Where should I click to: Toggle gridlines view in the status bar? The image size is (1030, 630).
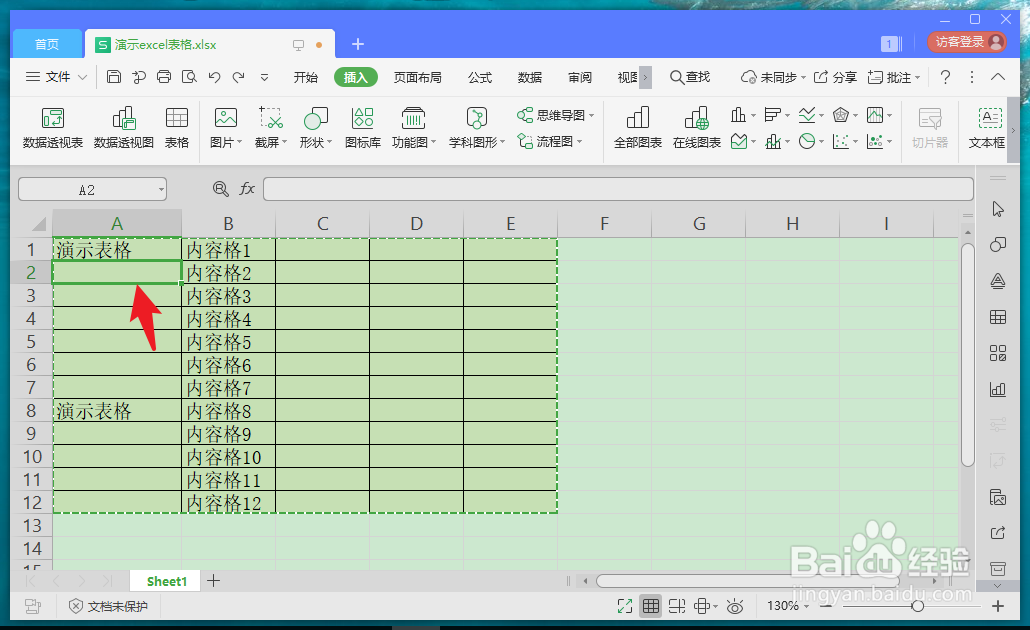point(651,605)
